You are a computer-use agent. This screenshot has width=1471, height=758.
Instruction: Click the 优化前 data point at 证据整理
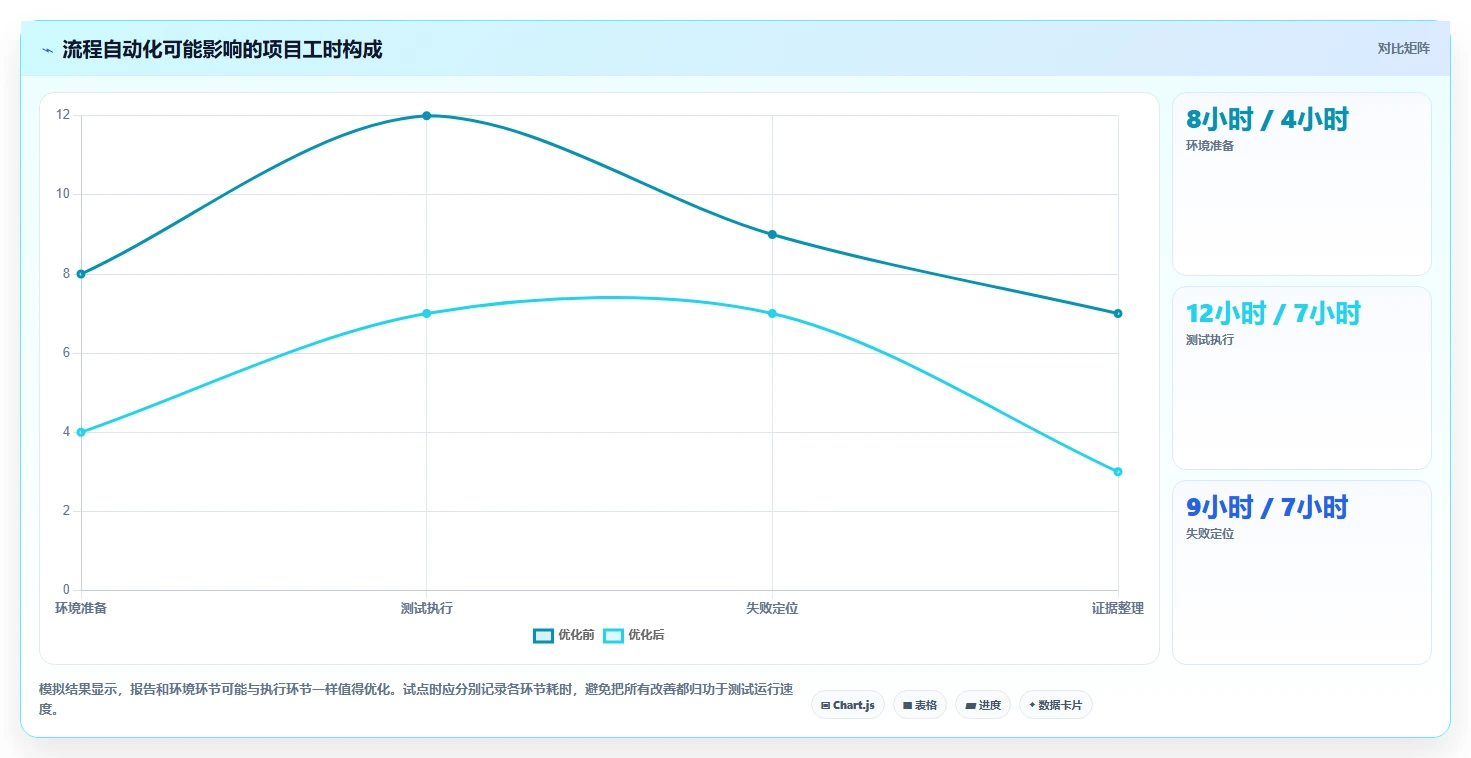(1118, 313)
